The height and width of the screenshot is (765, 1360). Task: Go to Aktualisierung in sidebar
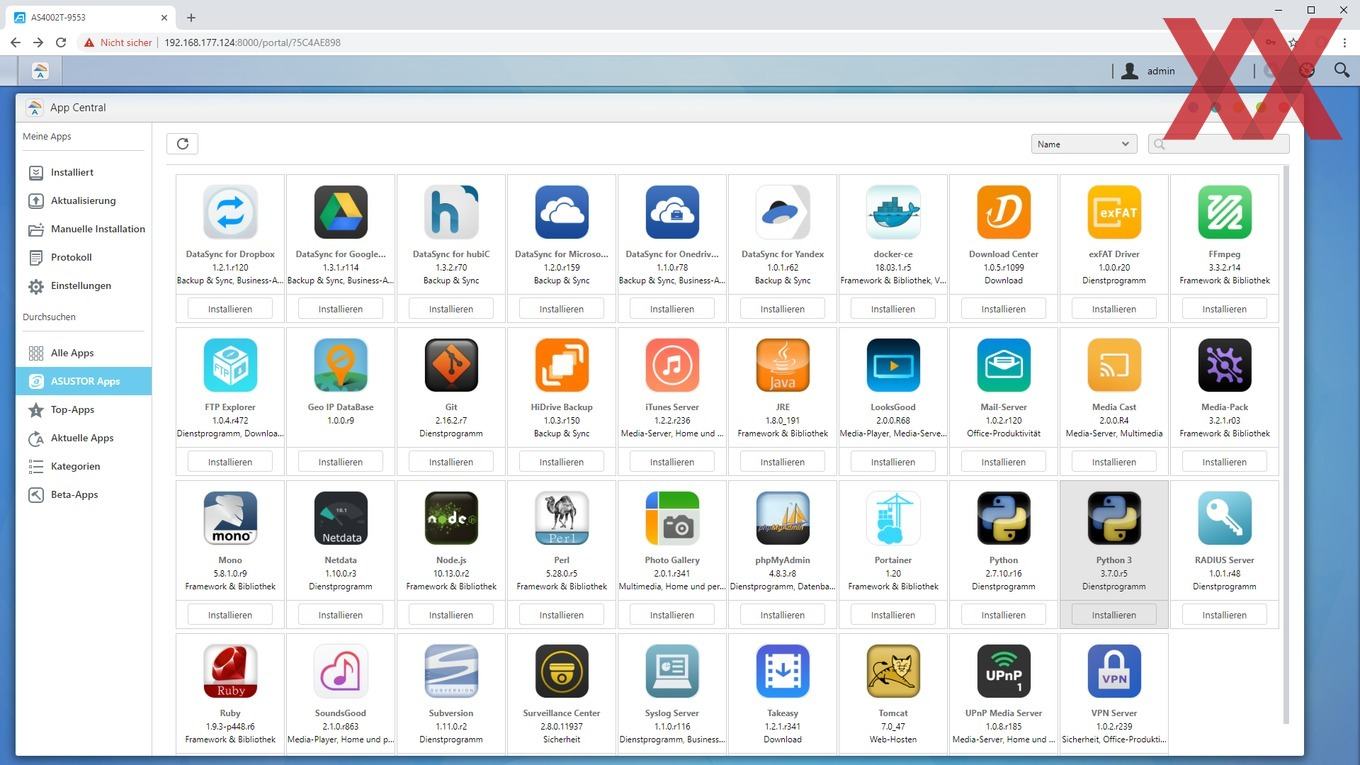tap(84, 200)
